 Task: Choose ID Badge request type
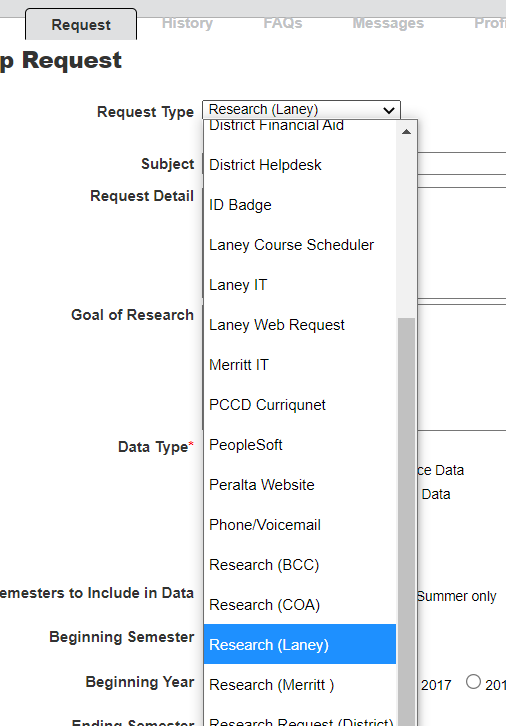(x=300, y=205)
